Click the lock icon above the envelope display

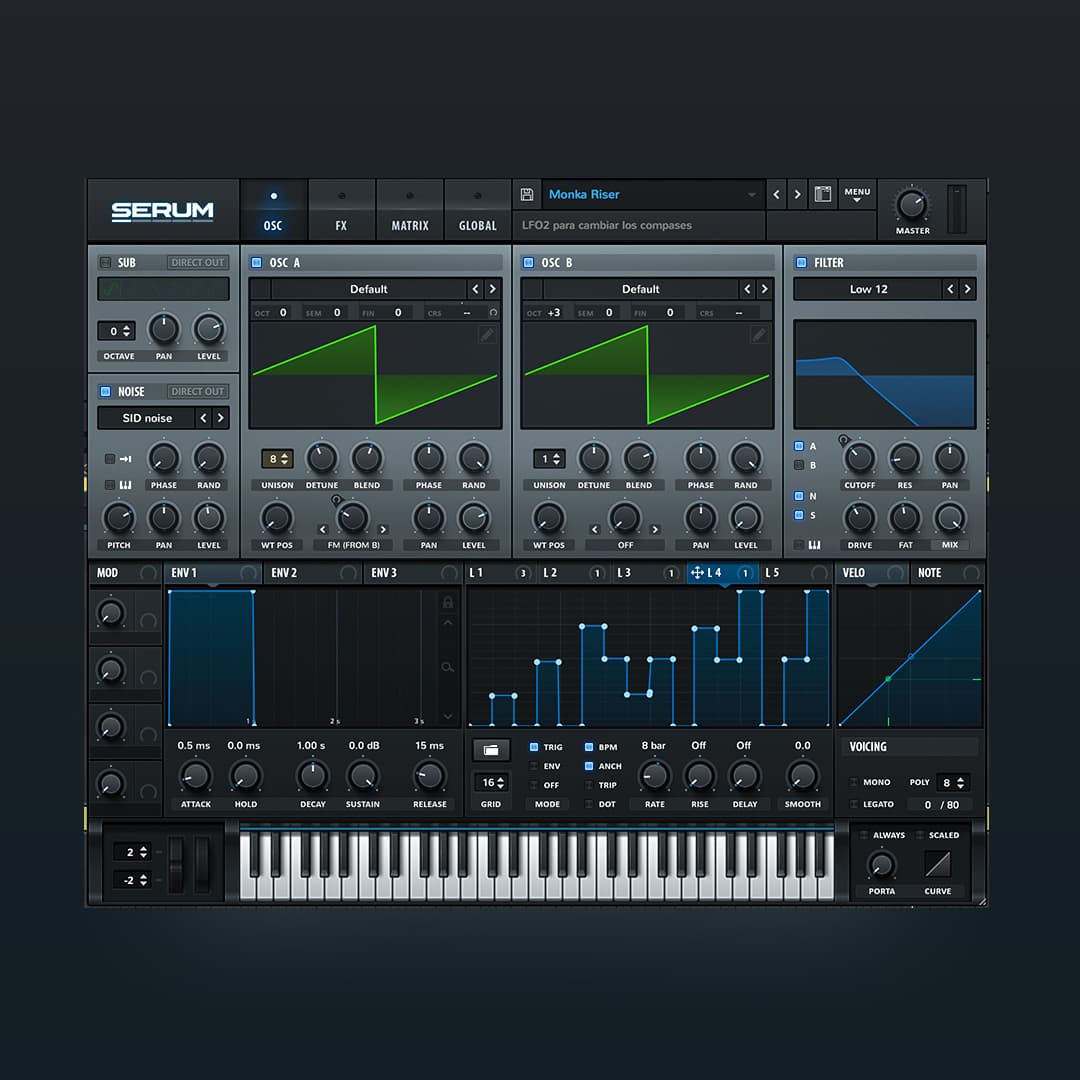click(448, 602)
